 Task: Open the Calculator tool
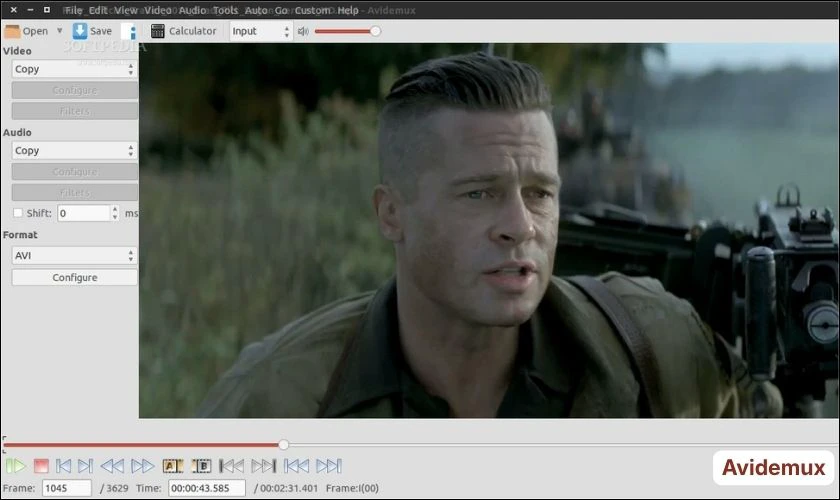click(184, 31)
